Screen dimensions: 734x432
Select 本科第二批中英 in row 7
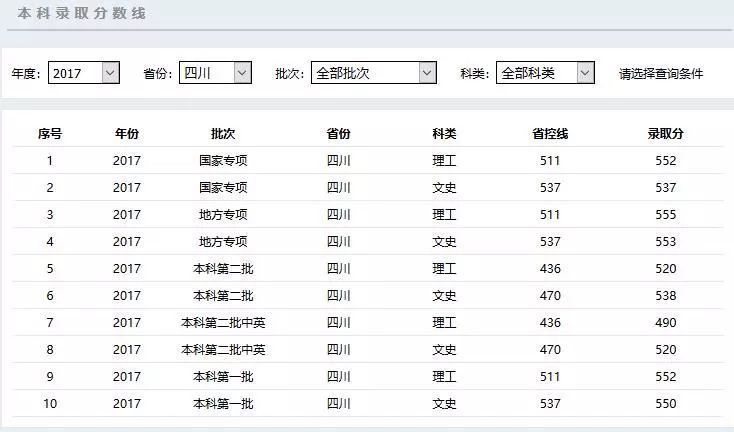point(223,323)
